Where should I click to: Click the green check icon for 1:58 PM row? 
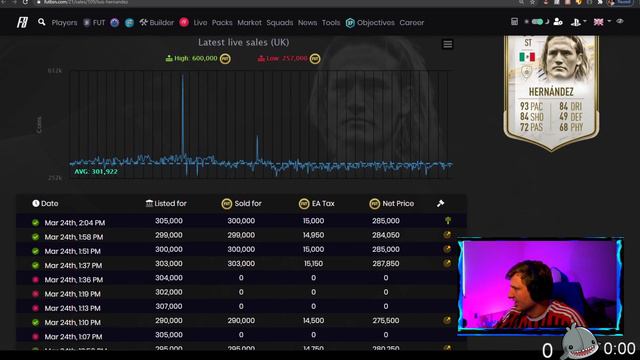(x=36, y=237)
